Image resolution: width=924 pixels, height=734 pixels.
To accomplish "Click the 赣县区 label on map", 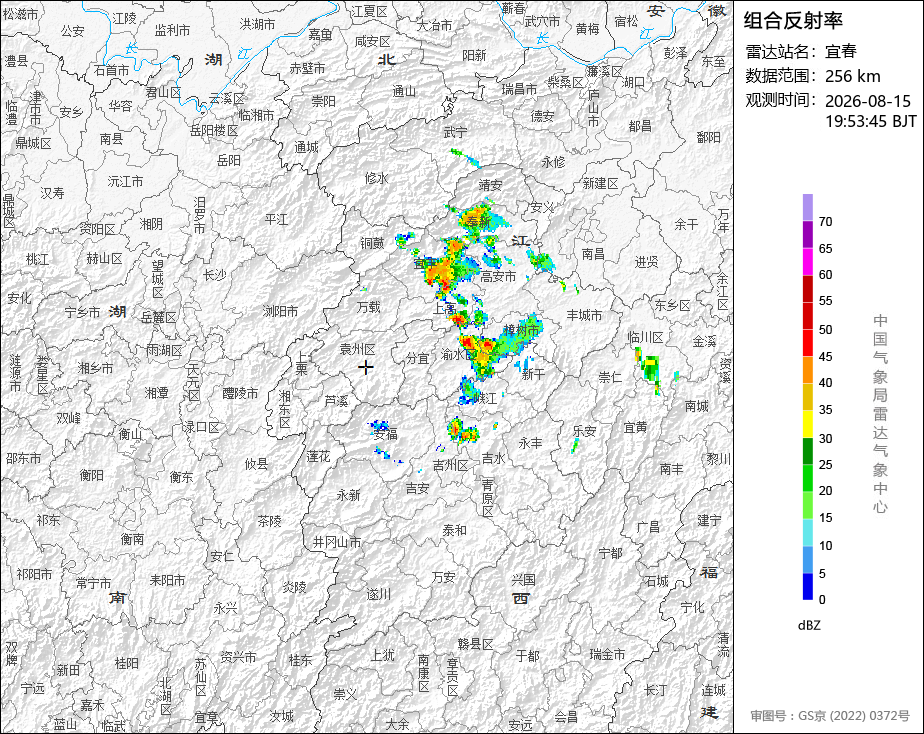I will coord(475,644).
